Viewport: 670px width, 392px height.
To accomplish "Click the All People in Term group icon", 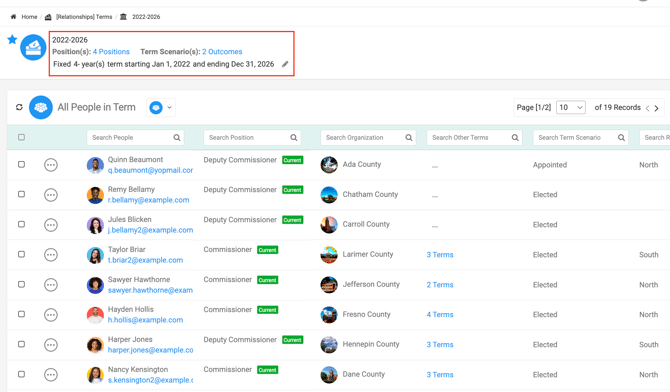I will [41, 107].
